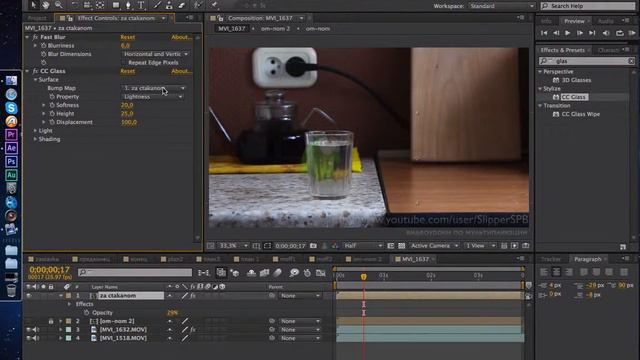Click the Composition Mini-Flowchart timeline icon
The image size is (640, 360).
tap(203, 273)
